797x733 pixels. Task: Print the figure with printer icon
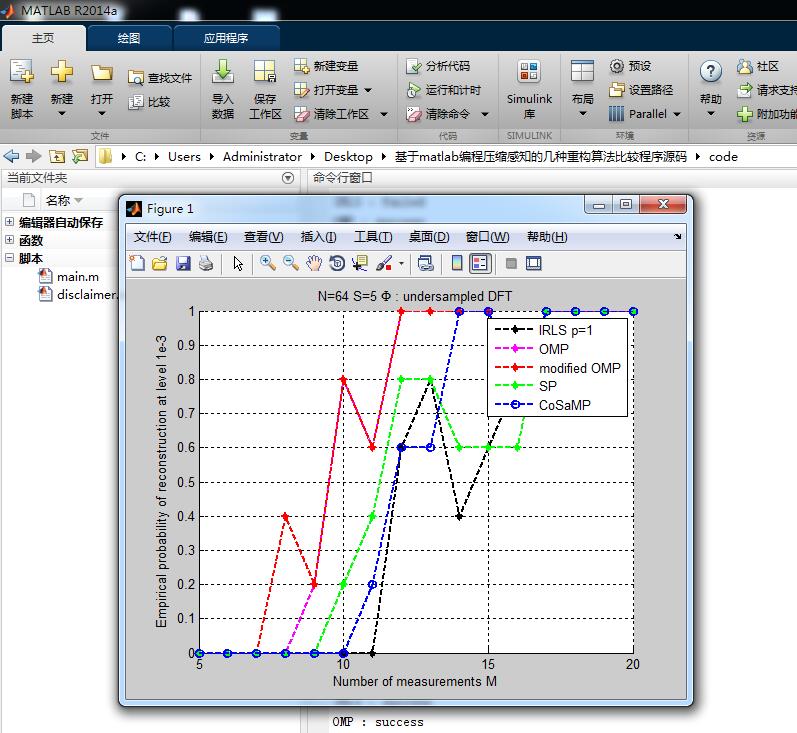pyautogui.click(x=206, y=263)
